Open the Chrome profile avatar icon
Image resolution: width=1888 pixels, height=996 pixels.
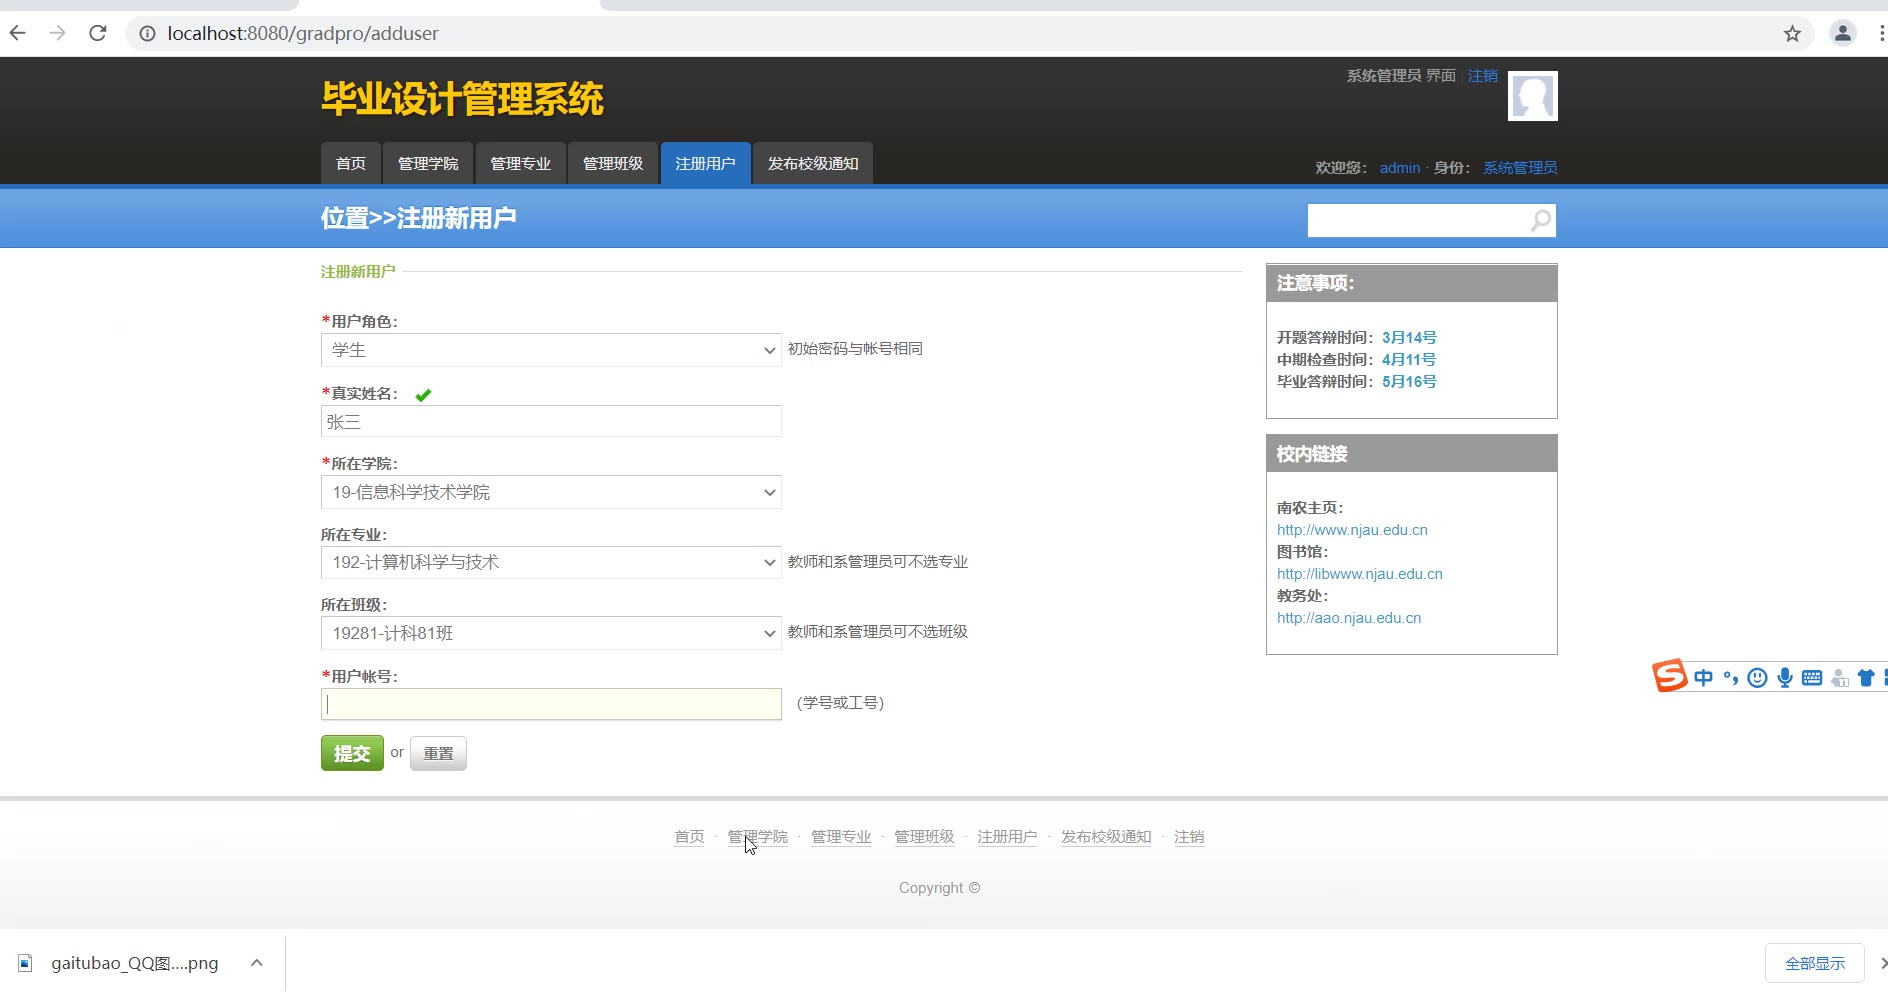(x=1842, y=33)
